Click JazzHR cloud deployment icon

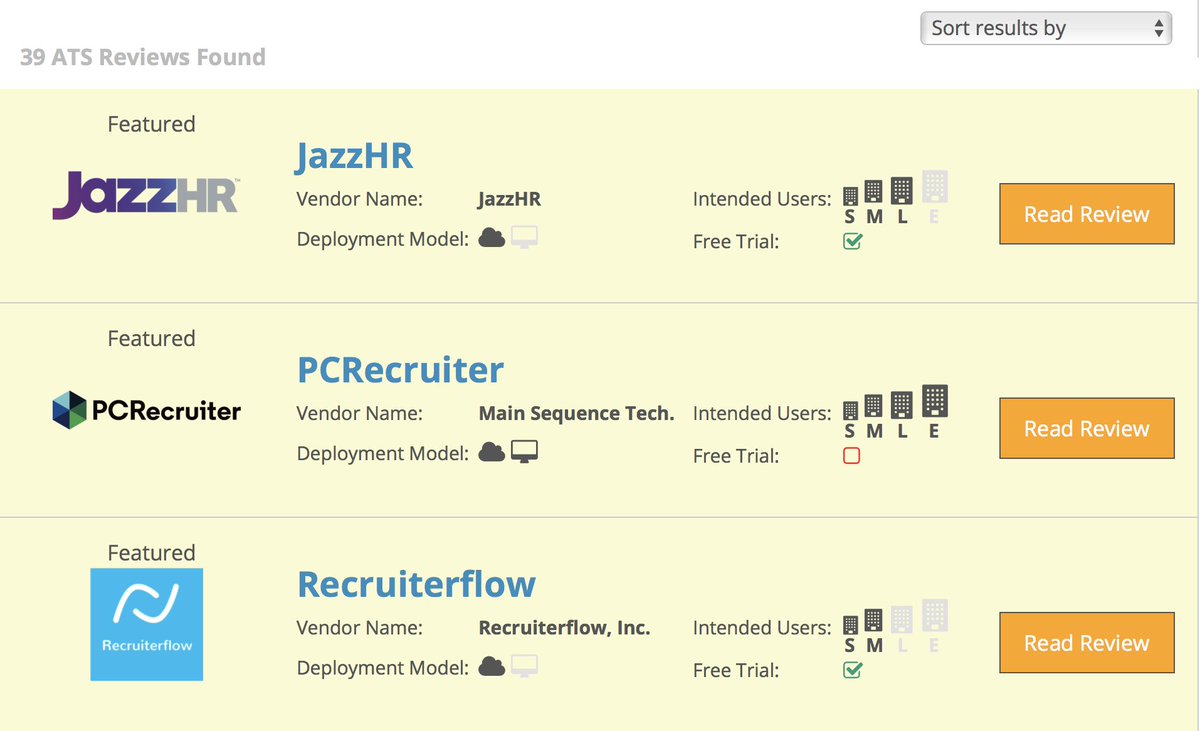tap(491, 238)
